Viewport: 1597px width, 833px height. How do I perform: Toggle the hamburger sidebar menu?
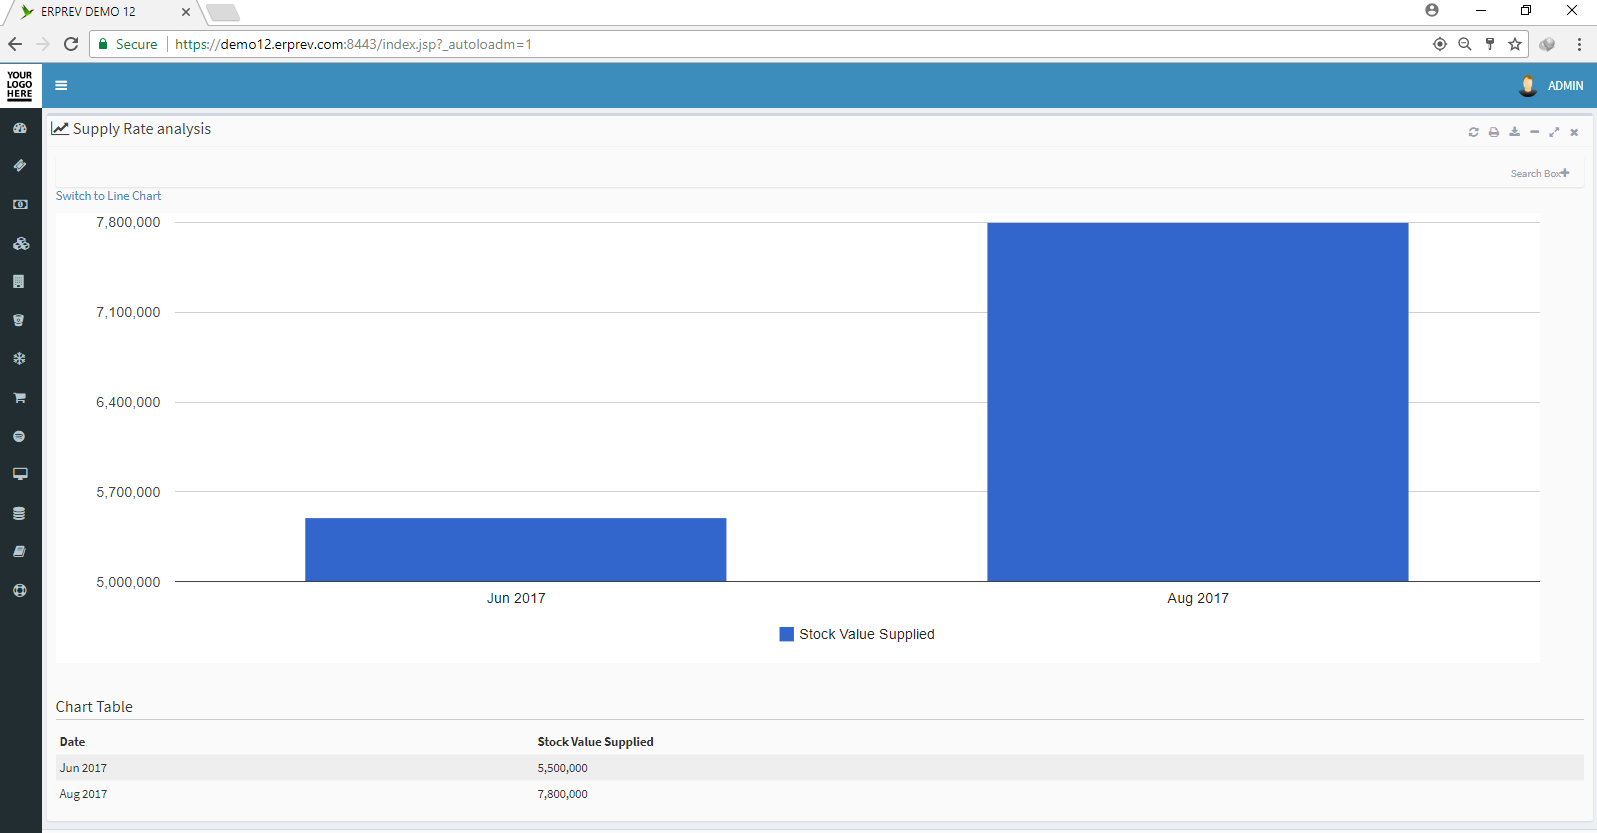(61, 85)
